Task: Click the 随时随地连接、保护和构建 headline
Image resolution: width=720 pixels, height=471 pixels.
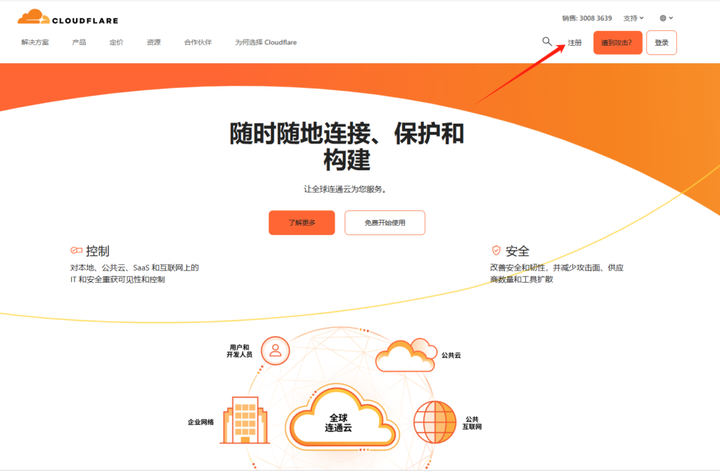Action: tap(347, 146)
